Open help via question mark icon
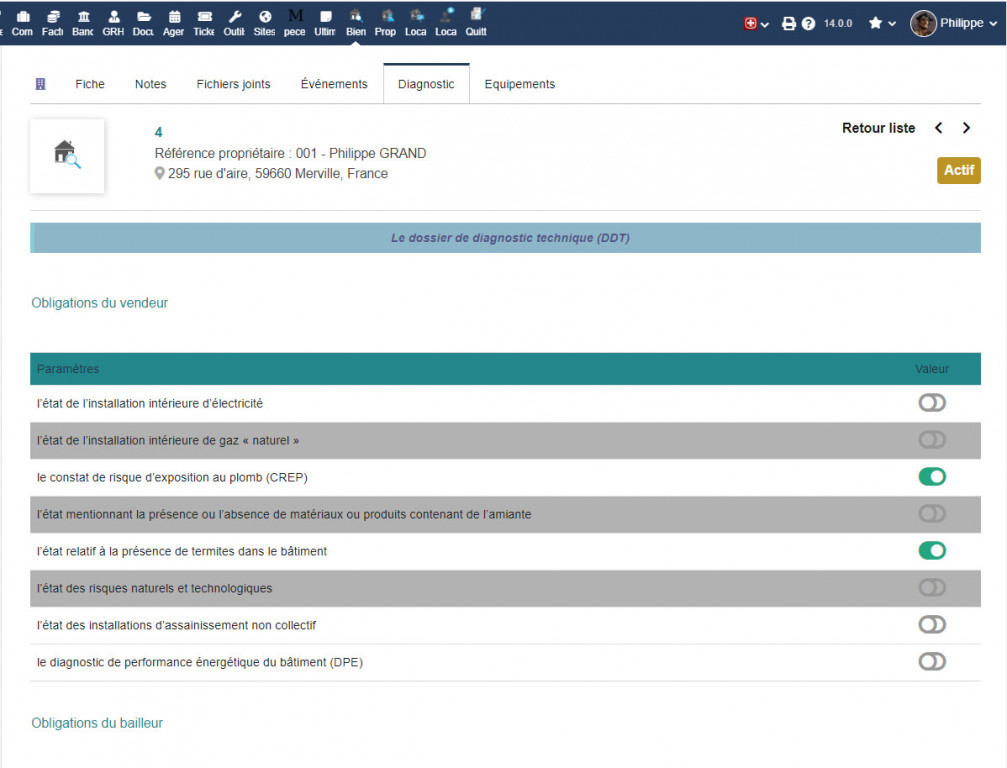 pyautogui.click(x=808, y=23)
